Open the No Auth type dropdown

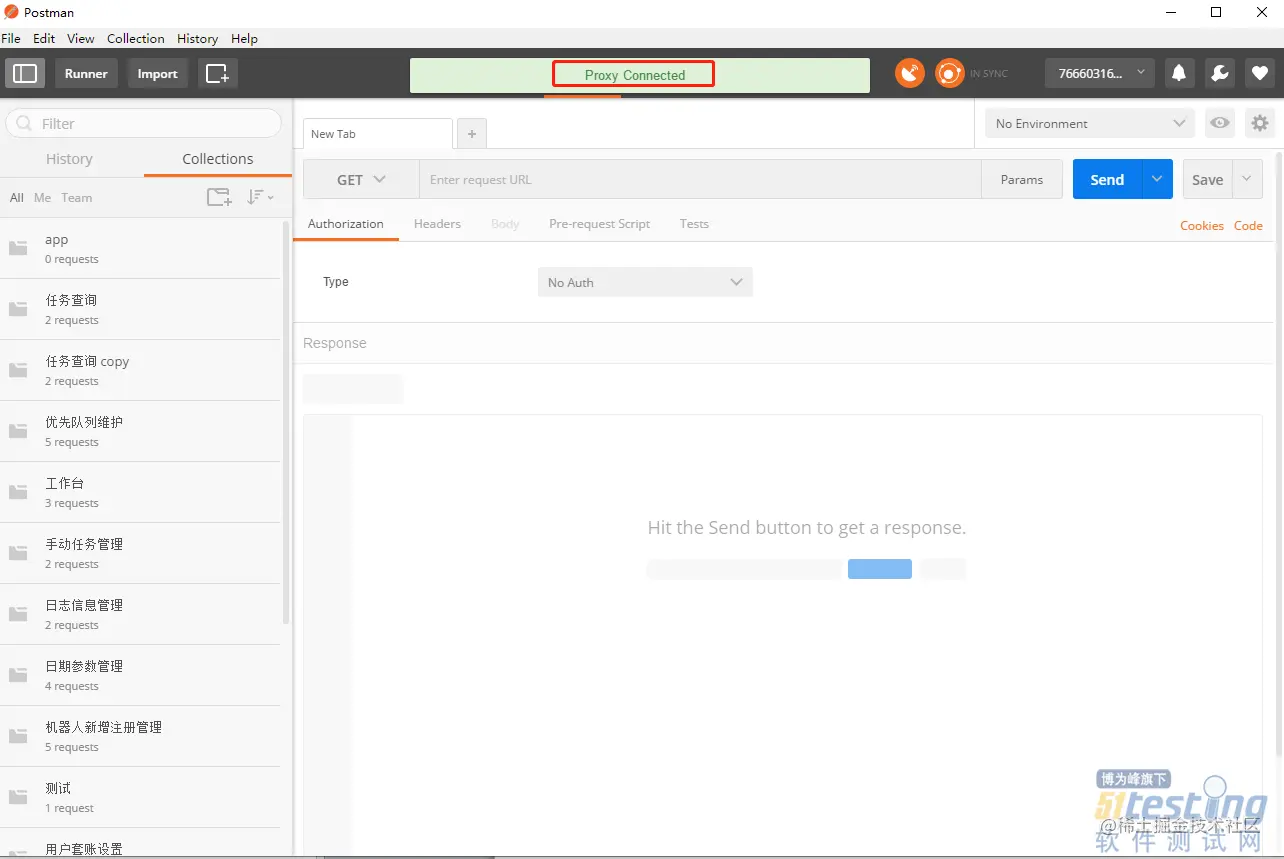[645, 282]
